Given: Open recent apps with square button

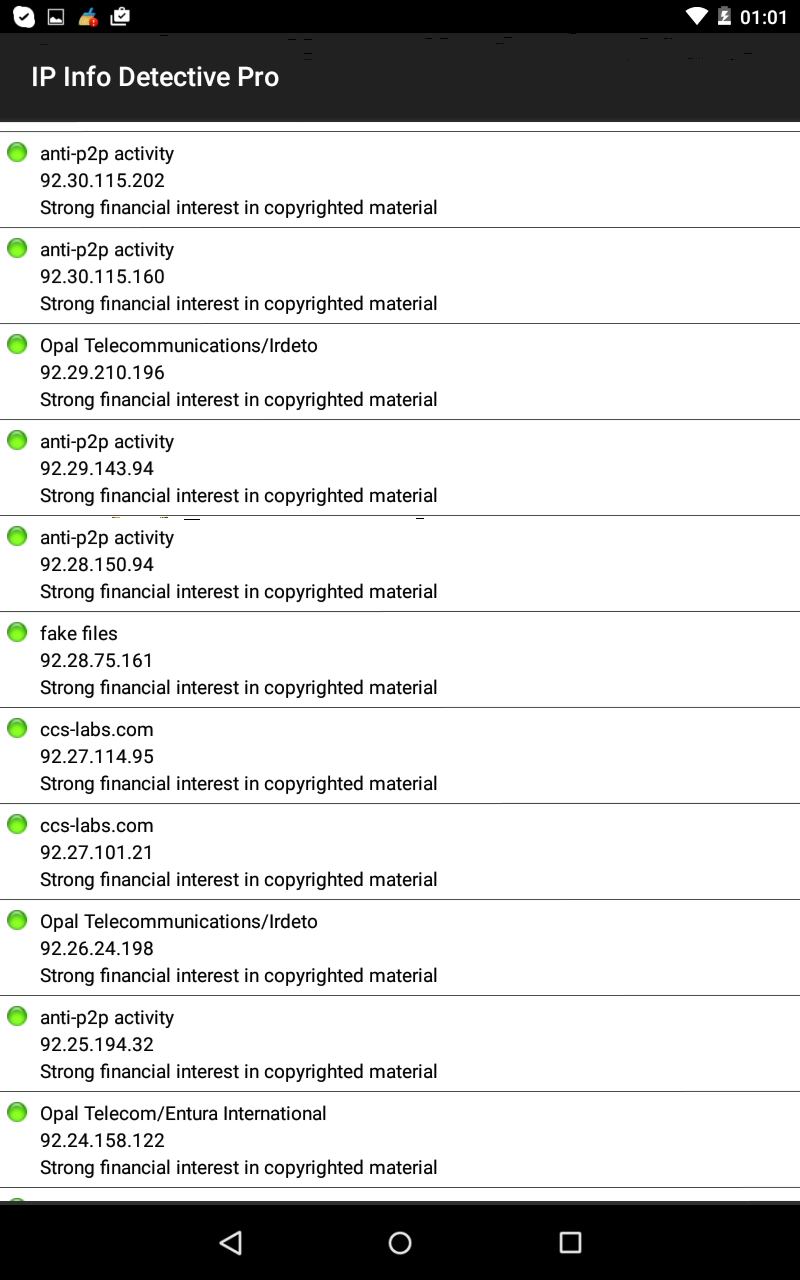Looking at the screenshot, I should (570, 1242).
